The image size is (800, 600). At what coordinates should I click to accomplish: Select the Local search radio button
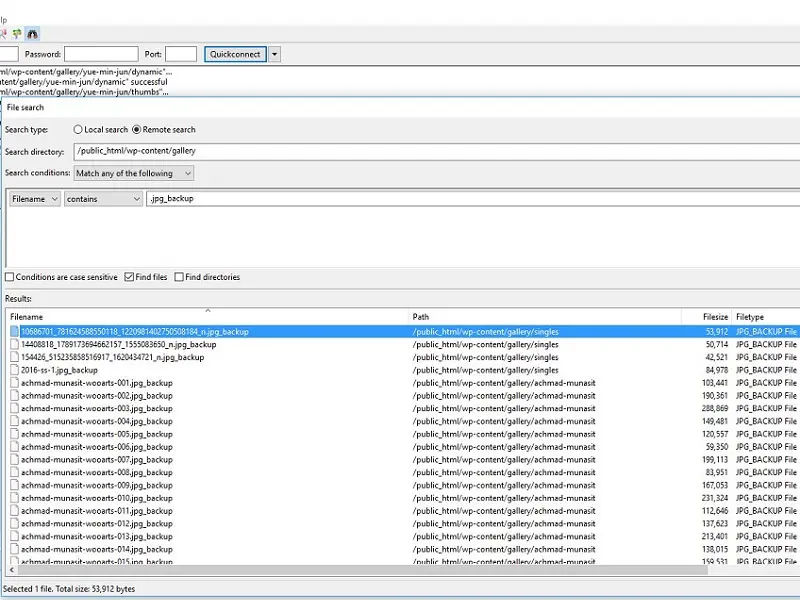tap(77, 129)
